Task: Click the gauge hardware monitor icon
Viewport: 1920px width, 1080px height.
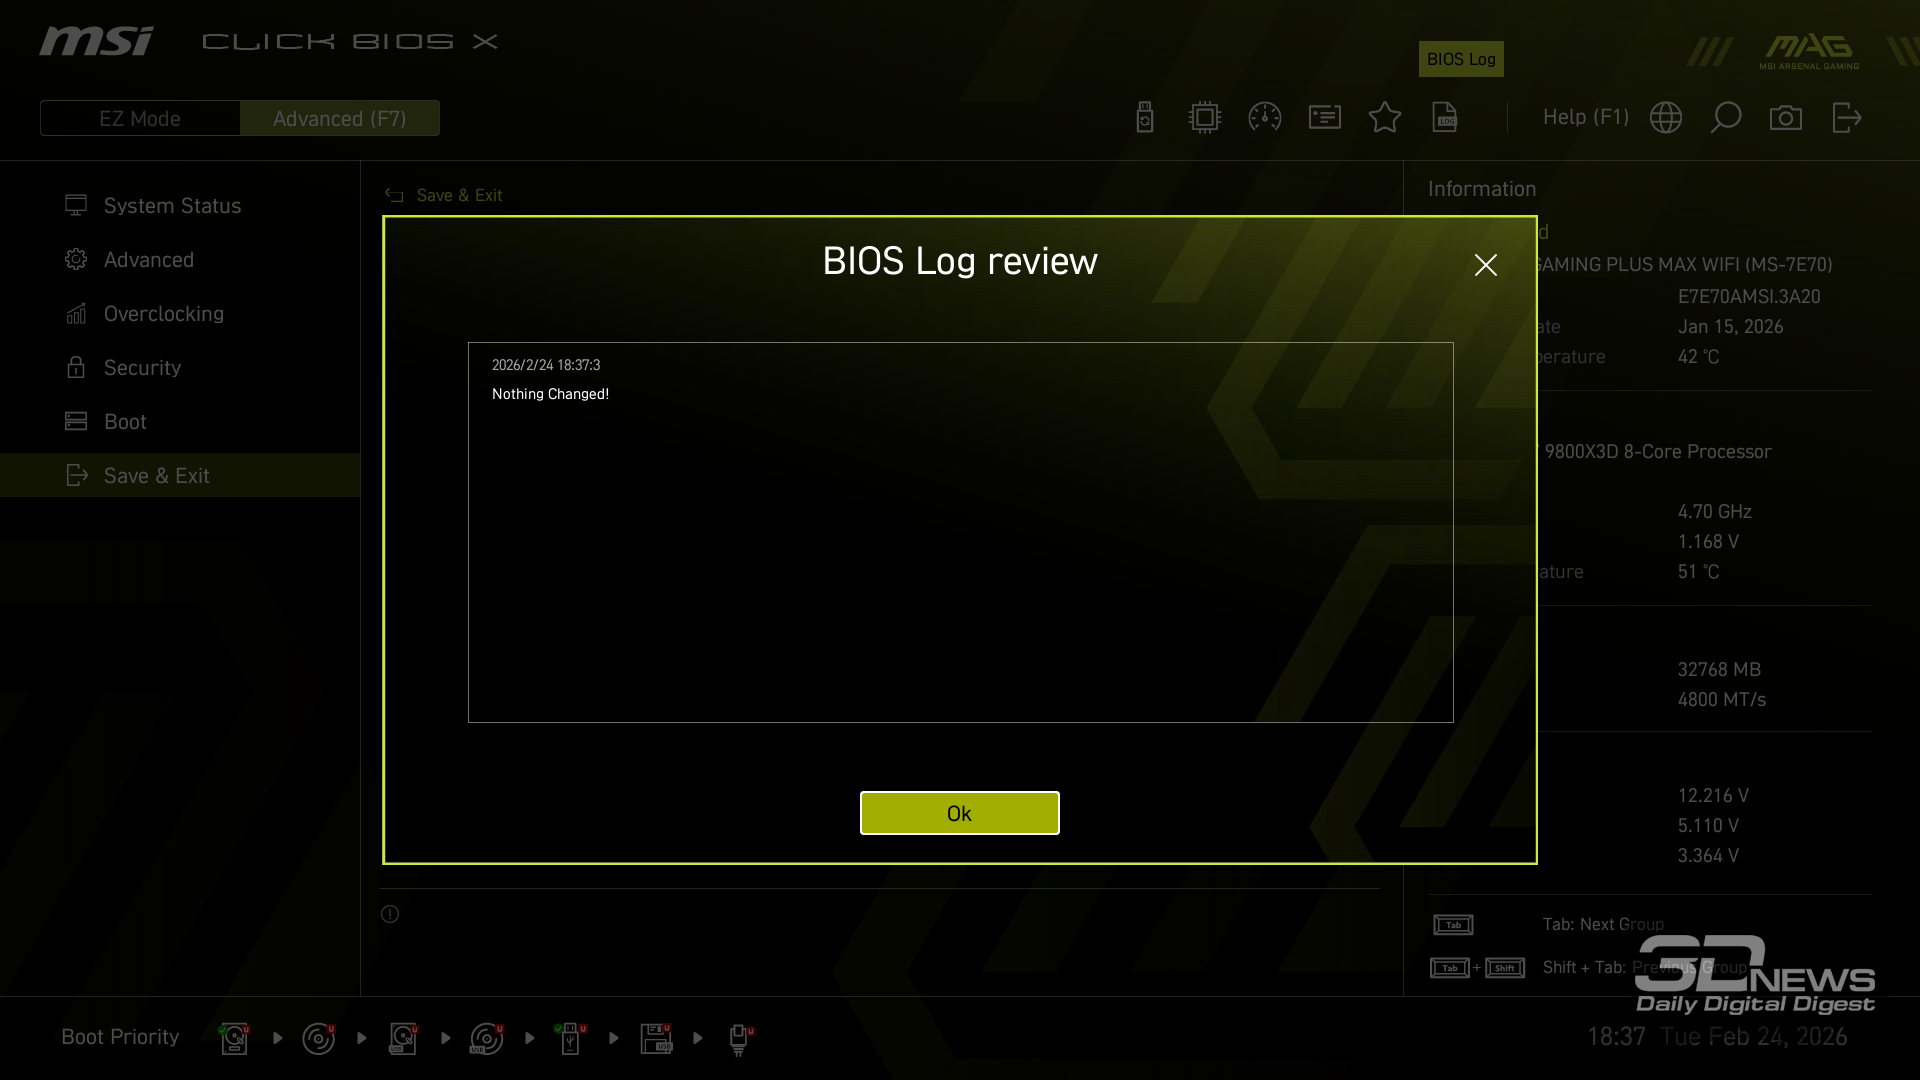Action: 1265,117
